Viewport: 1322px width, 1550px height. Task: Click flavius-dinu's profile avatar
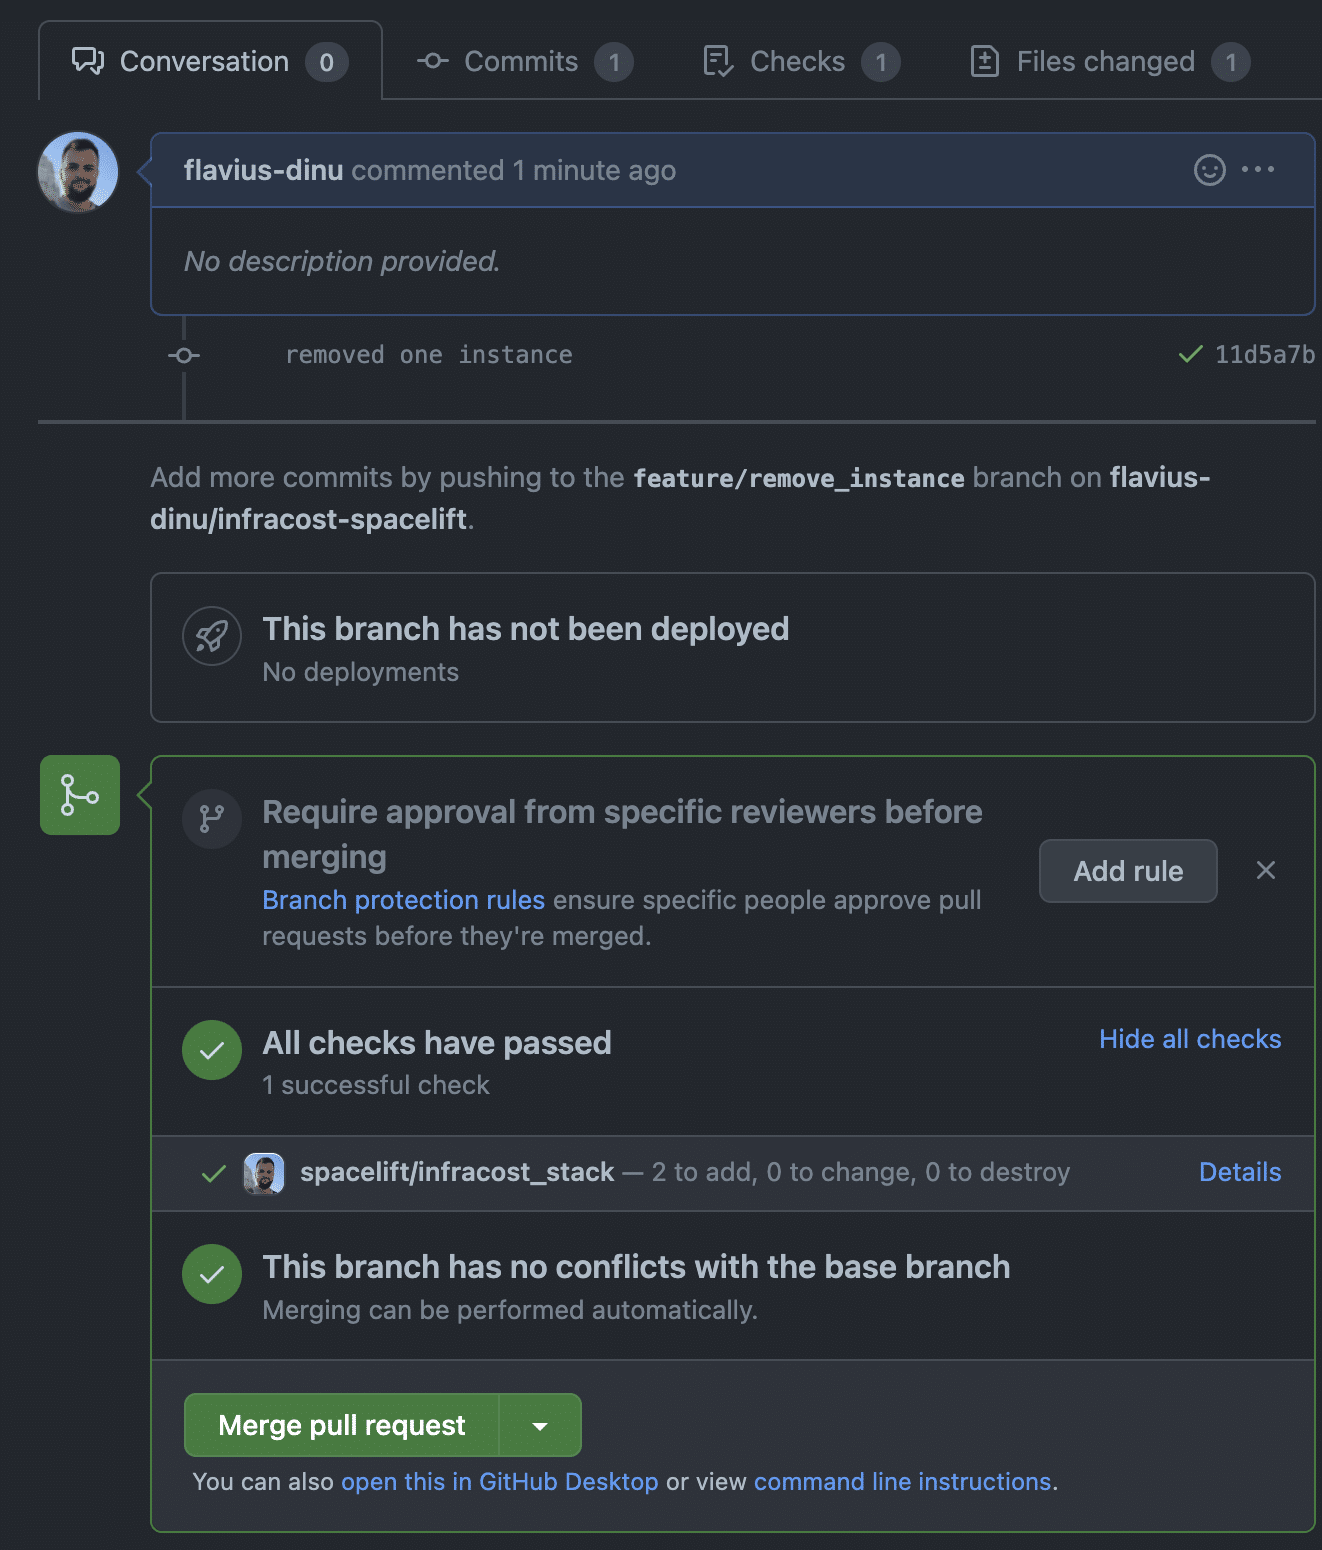77,172
